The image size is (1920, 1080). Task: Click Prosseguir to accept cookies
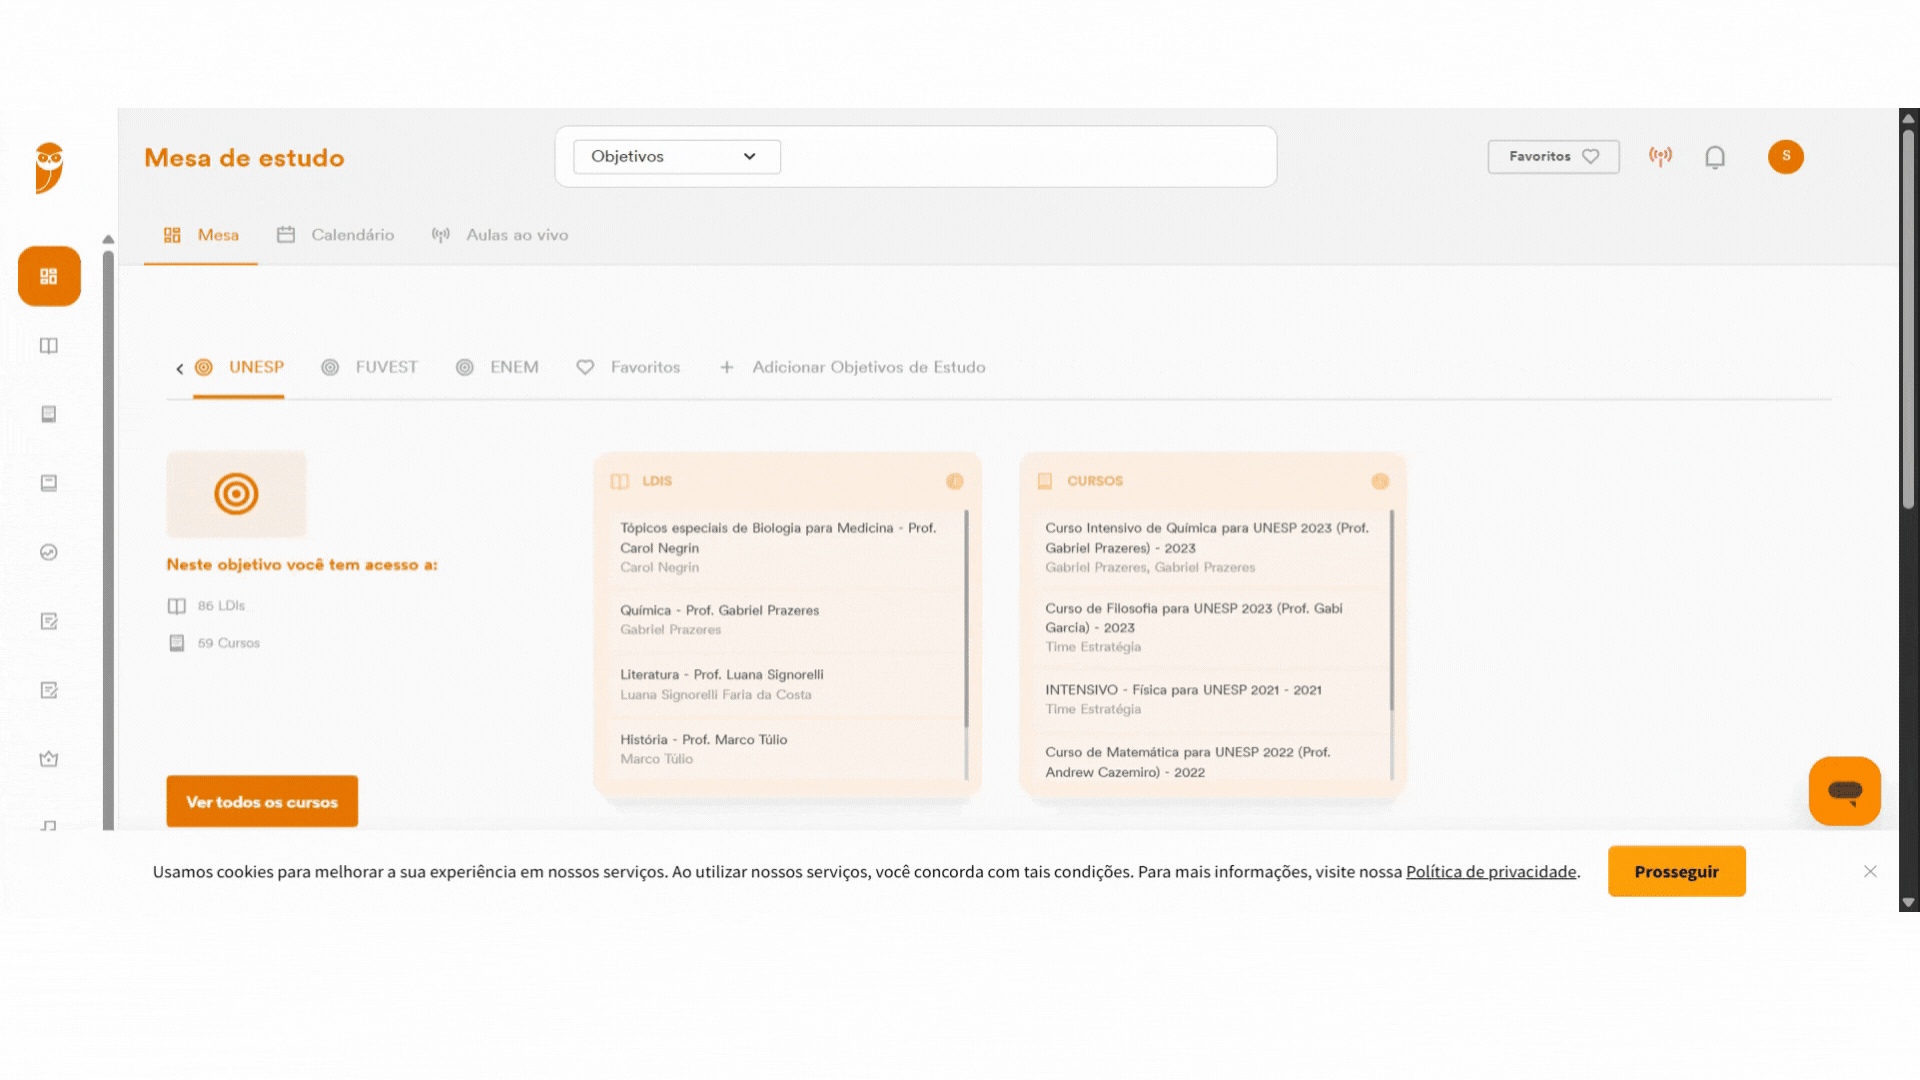(x=1676, y=871)
